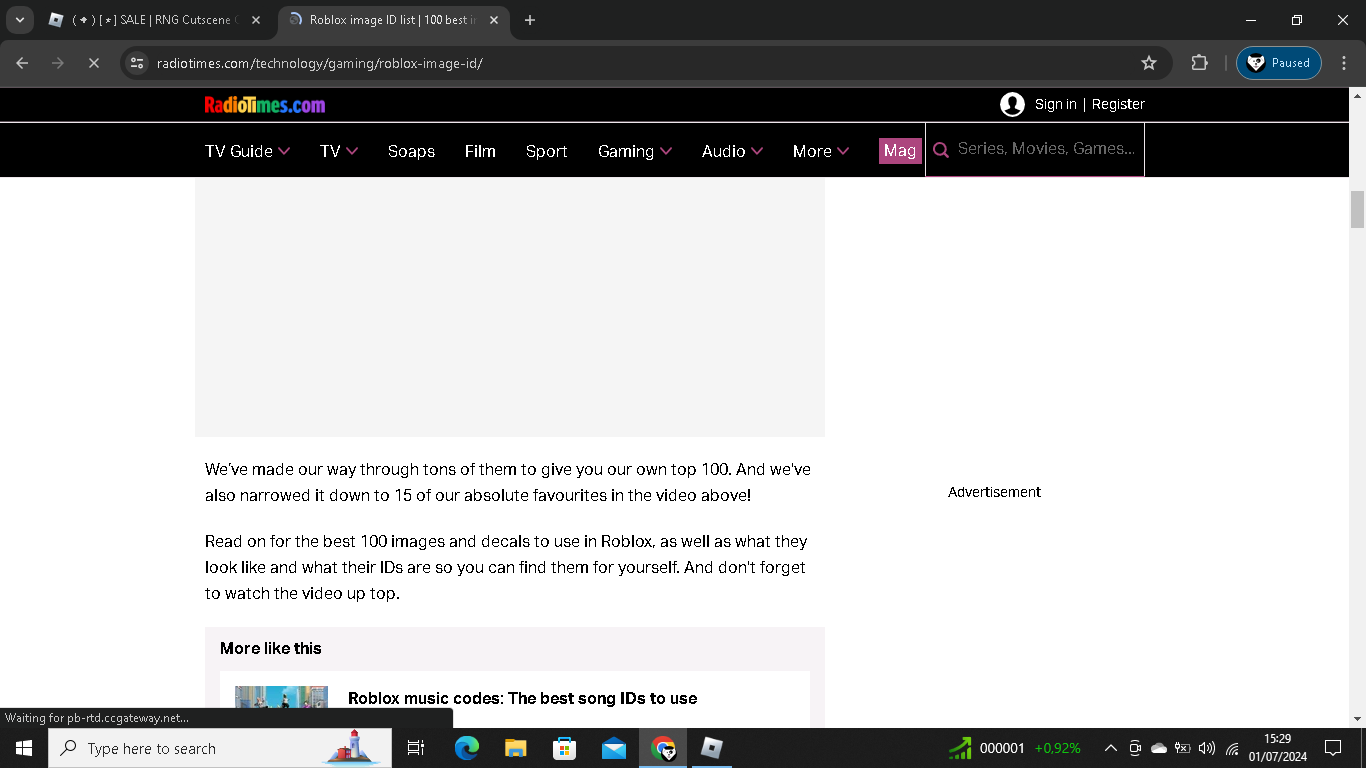Expand the More dropdown menu
The width and height of the screenshot is (1366, 768).
(821, 151)
